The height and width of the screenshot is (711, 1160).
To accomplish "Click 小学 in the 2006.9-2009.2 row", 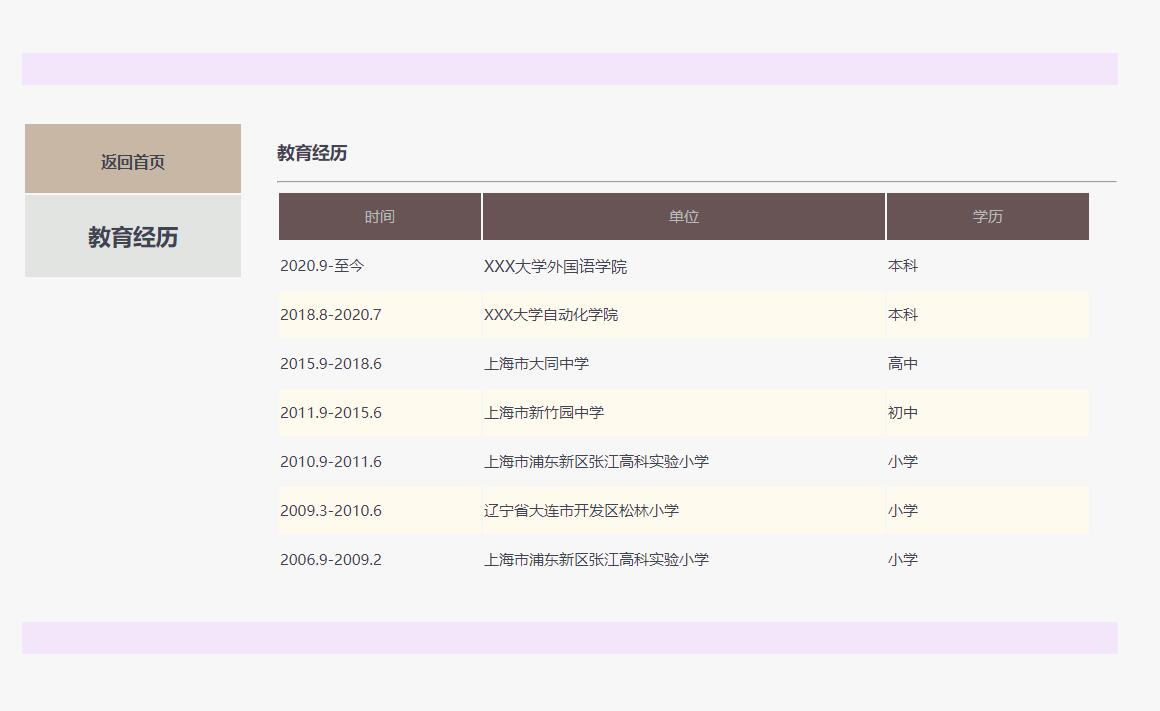I will [x=988, y=559].
